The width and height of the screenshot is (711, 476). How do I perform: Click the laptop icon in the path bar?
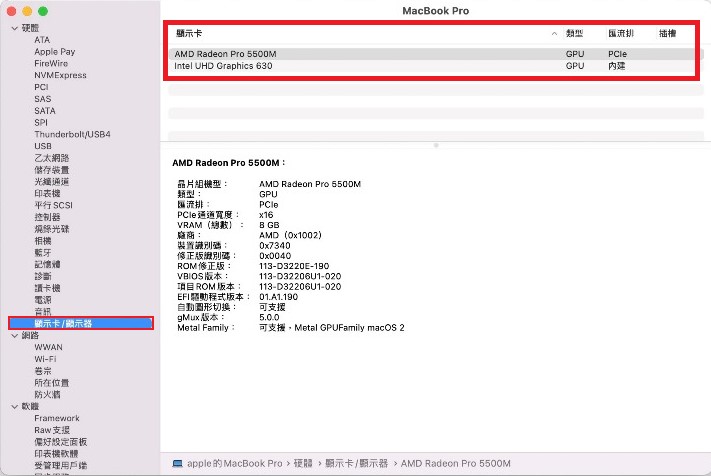coord(178,463)
